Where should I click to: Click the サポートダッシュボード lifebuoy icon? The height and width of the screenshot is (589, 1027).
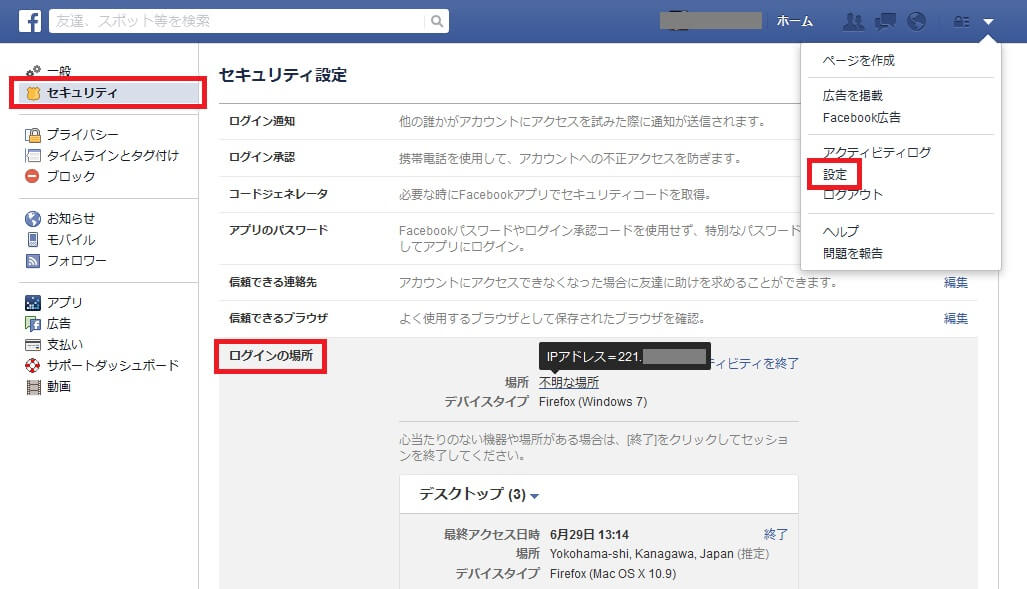pos(33,366)
